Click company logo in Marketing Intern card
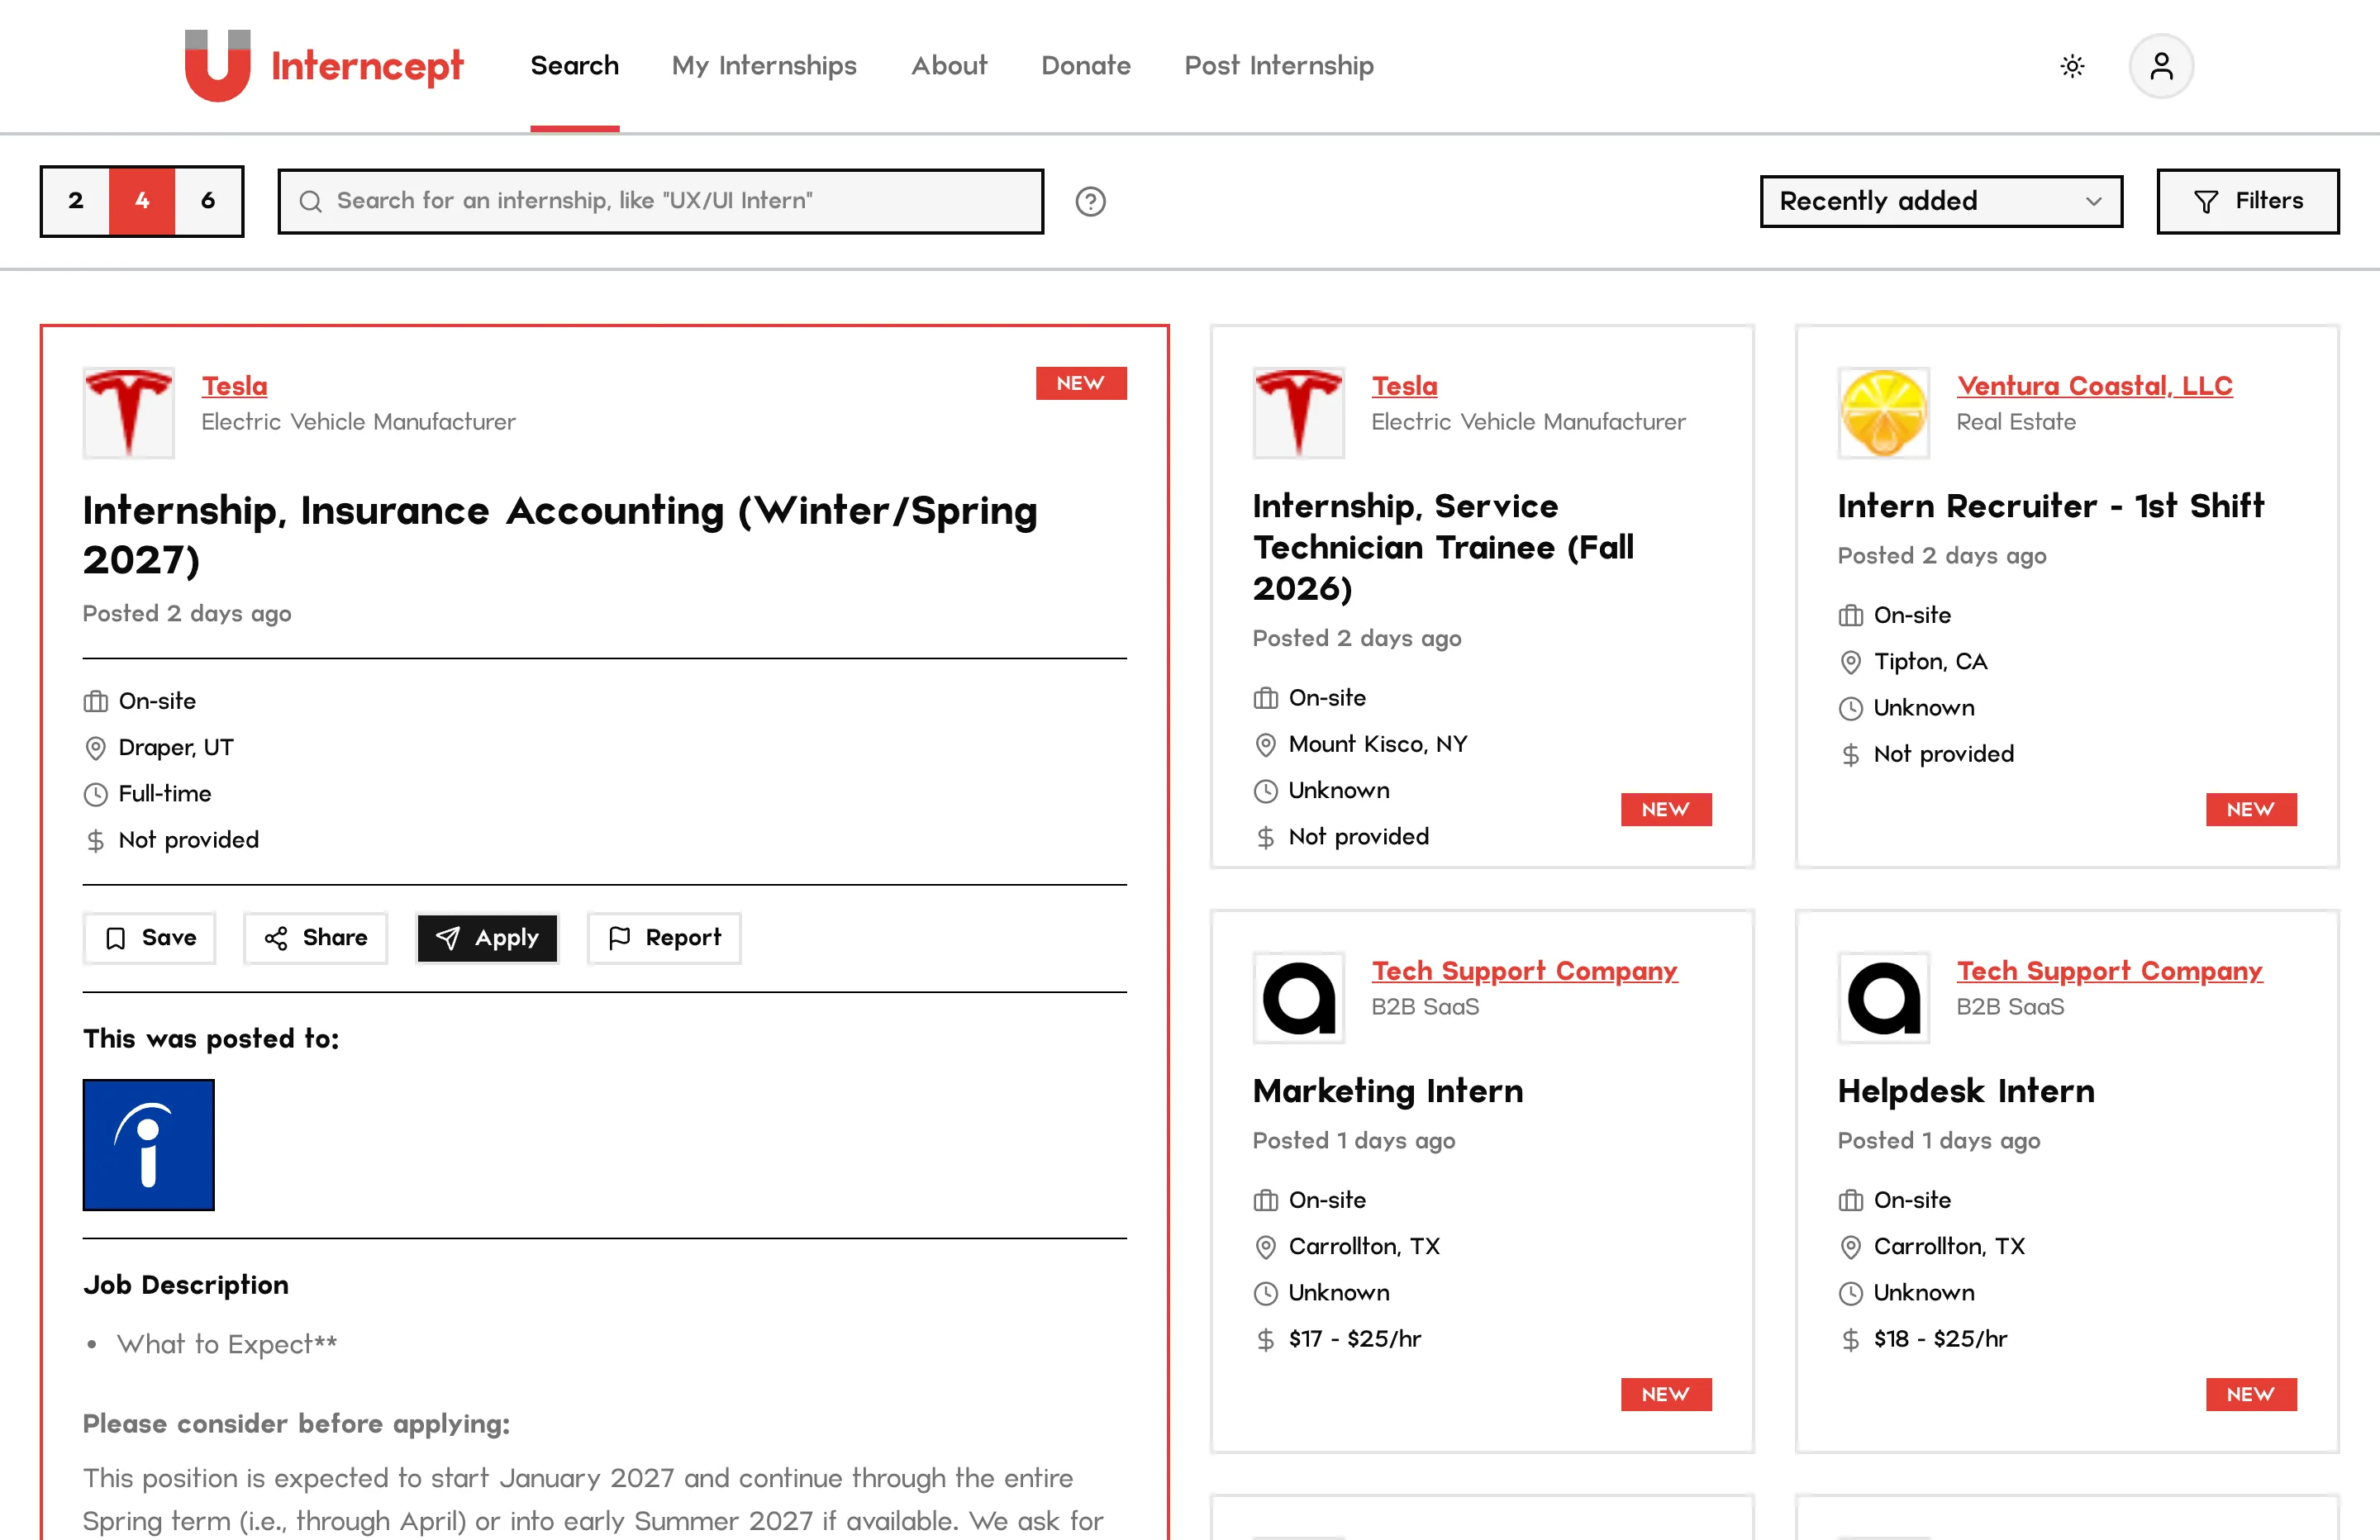Screen dimensions: 2380x1540 pos(1298,998)
